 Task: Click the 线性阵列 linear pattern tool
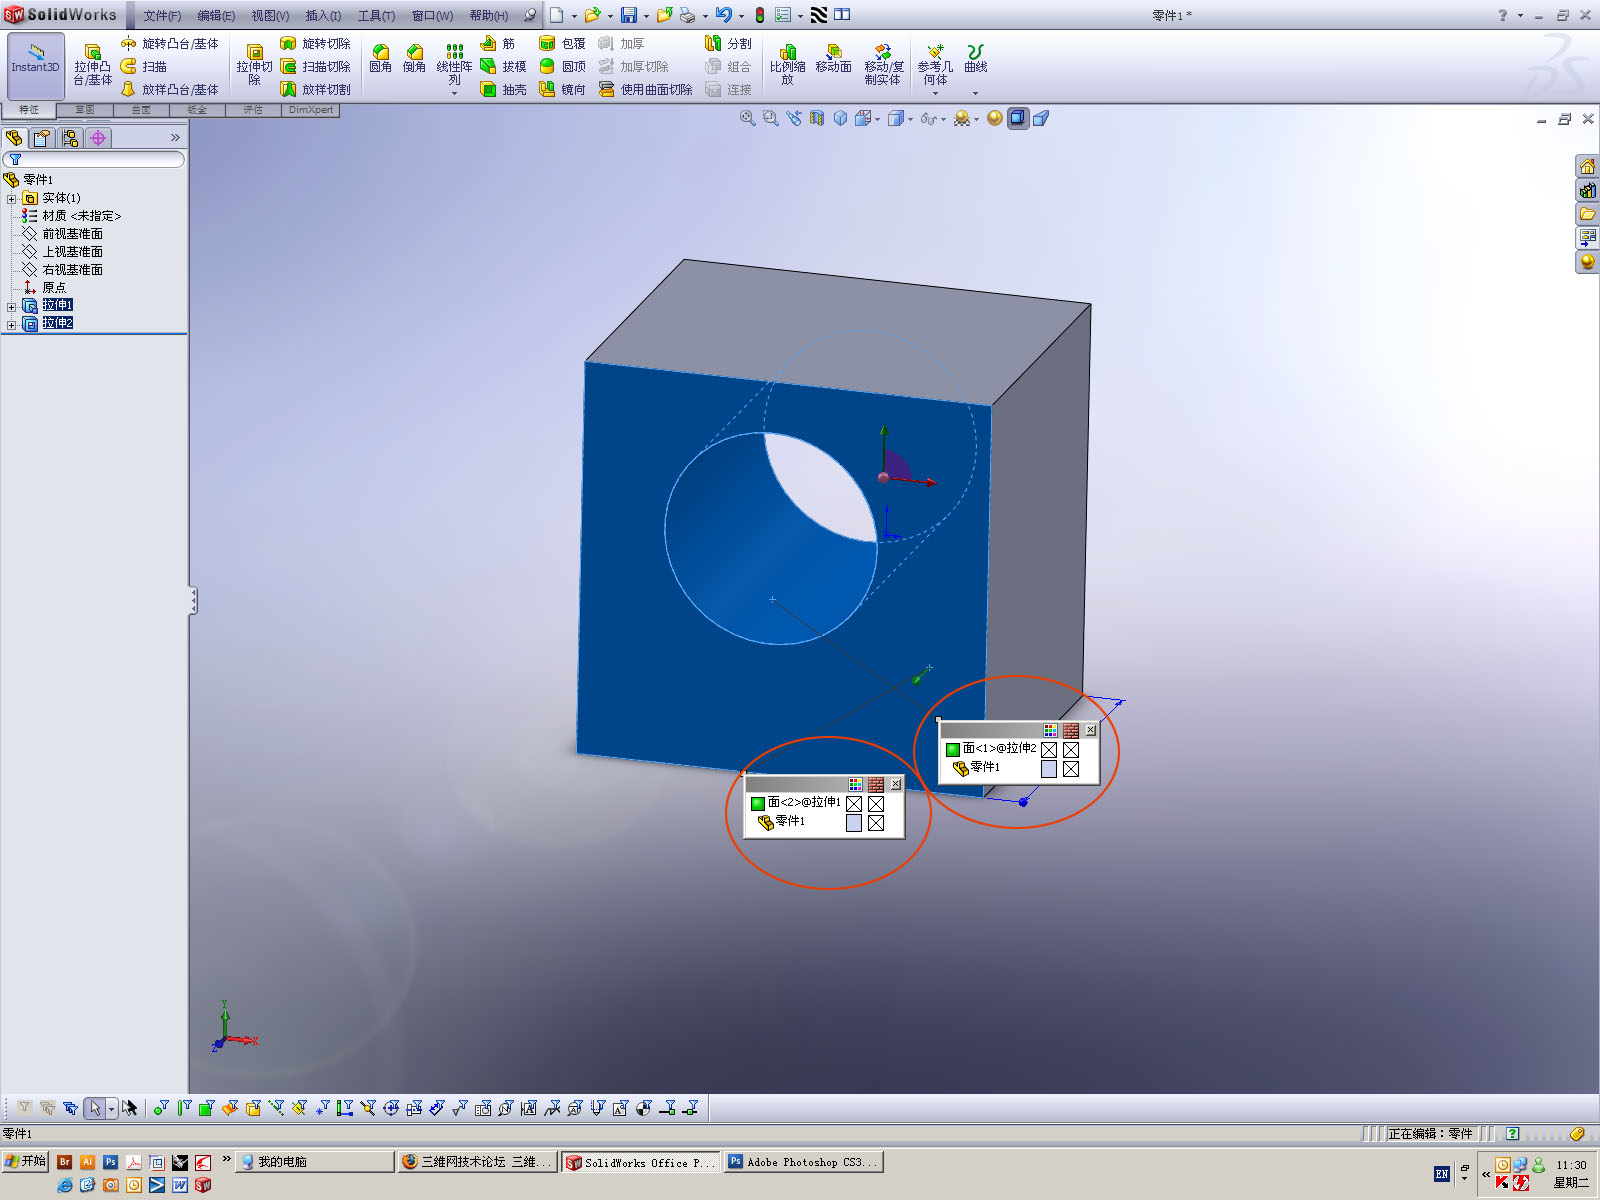click(454, 64)
